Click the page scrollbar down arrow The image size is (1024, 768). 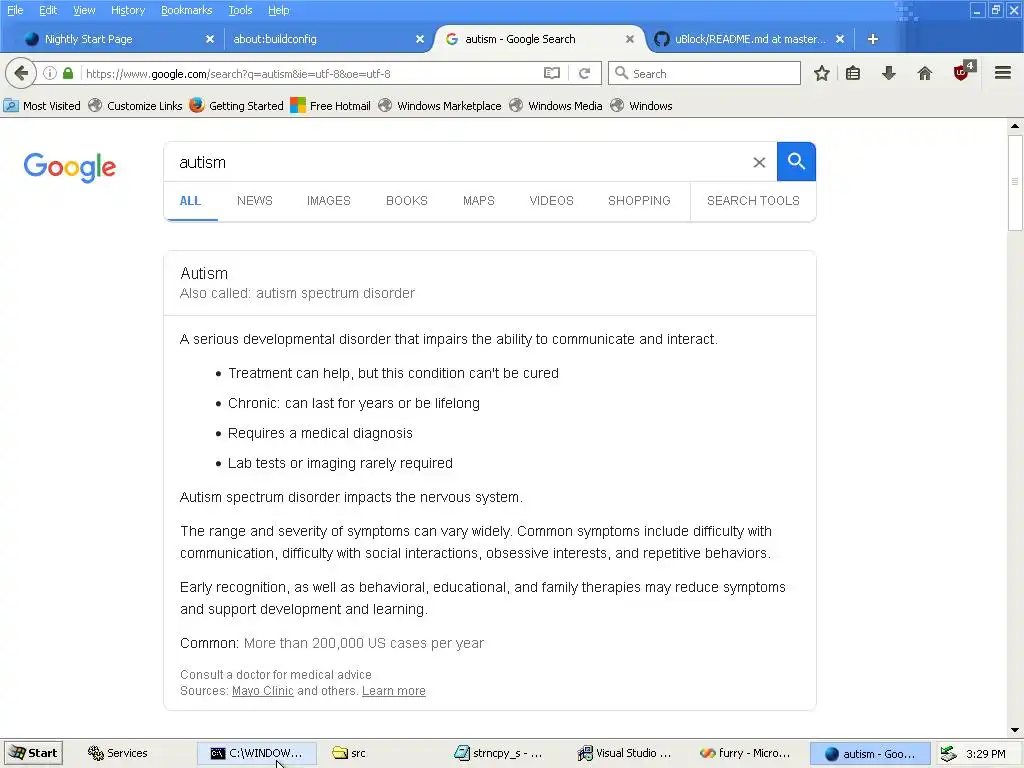tap(1015, 730)
